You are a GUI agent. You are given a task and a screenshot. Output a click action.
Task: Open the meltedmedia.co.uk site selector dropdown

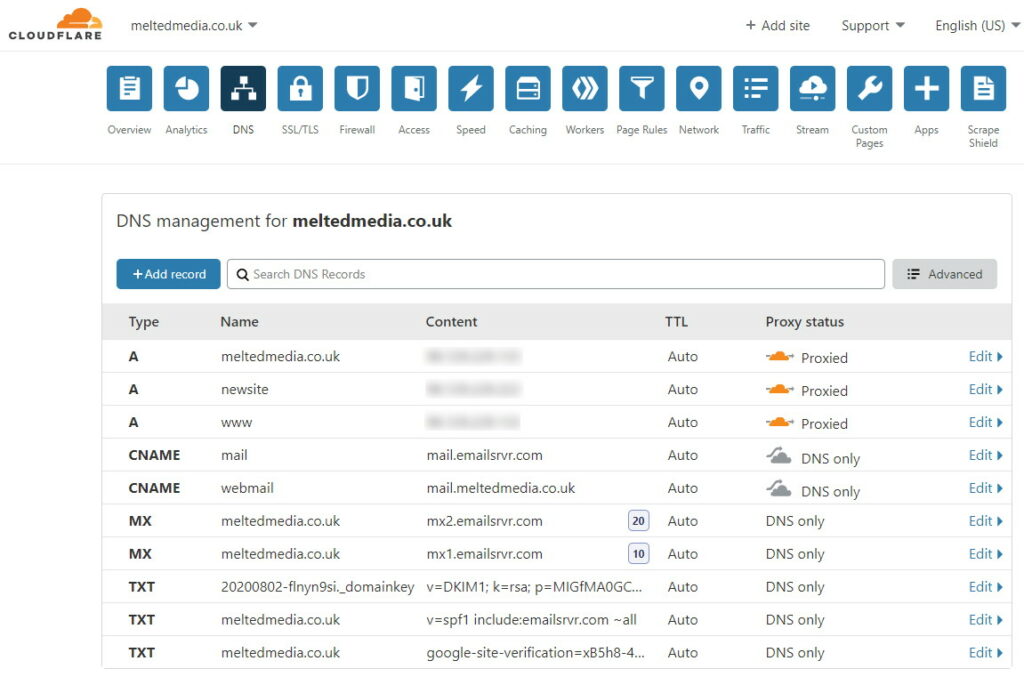pos(194,25)
